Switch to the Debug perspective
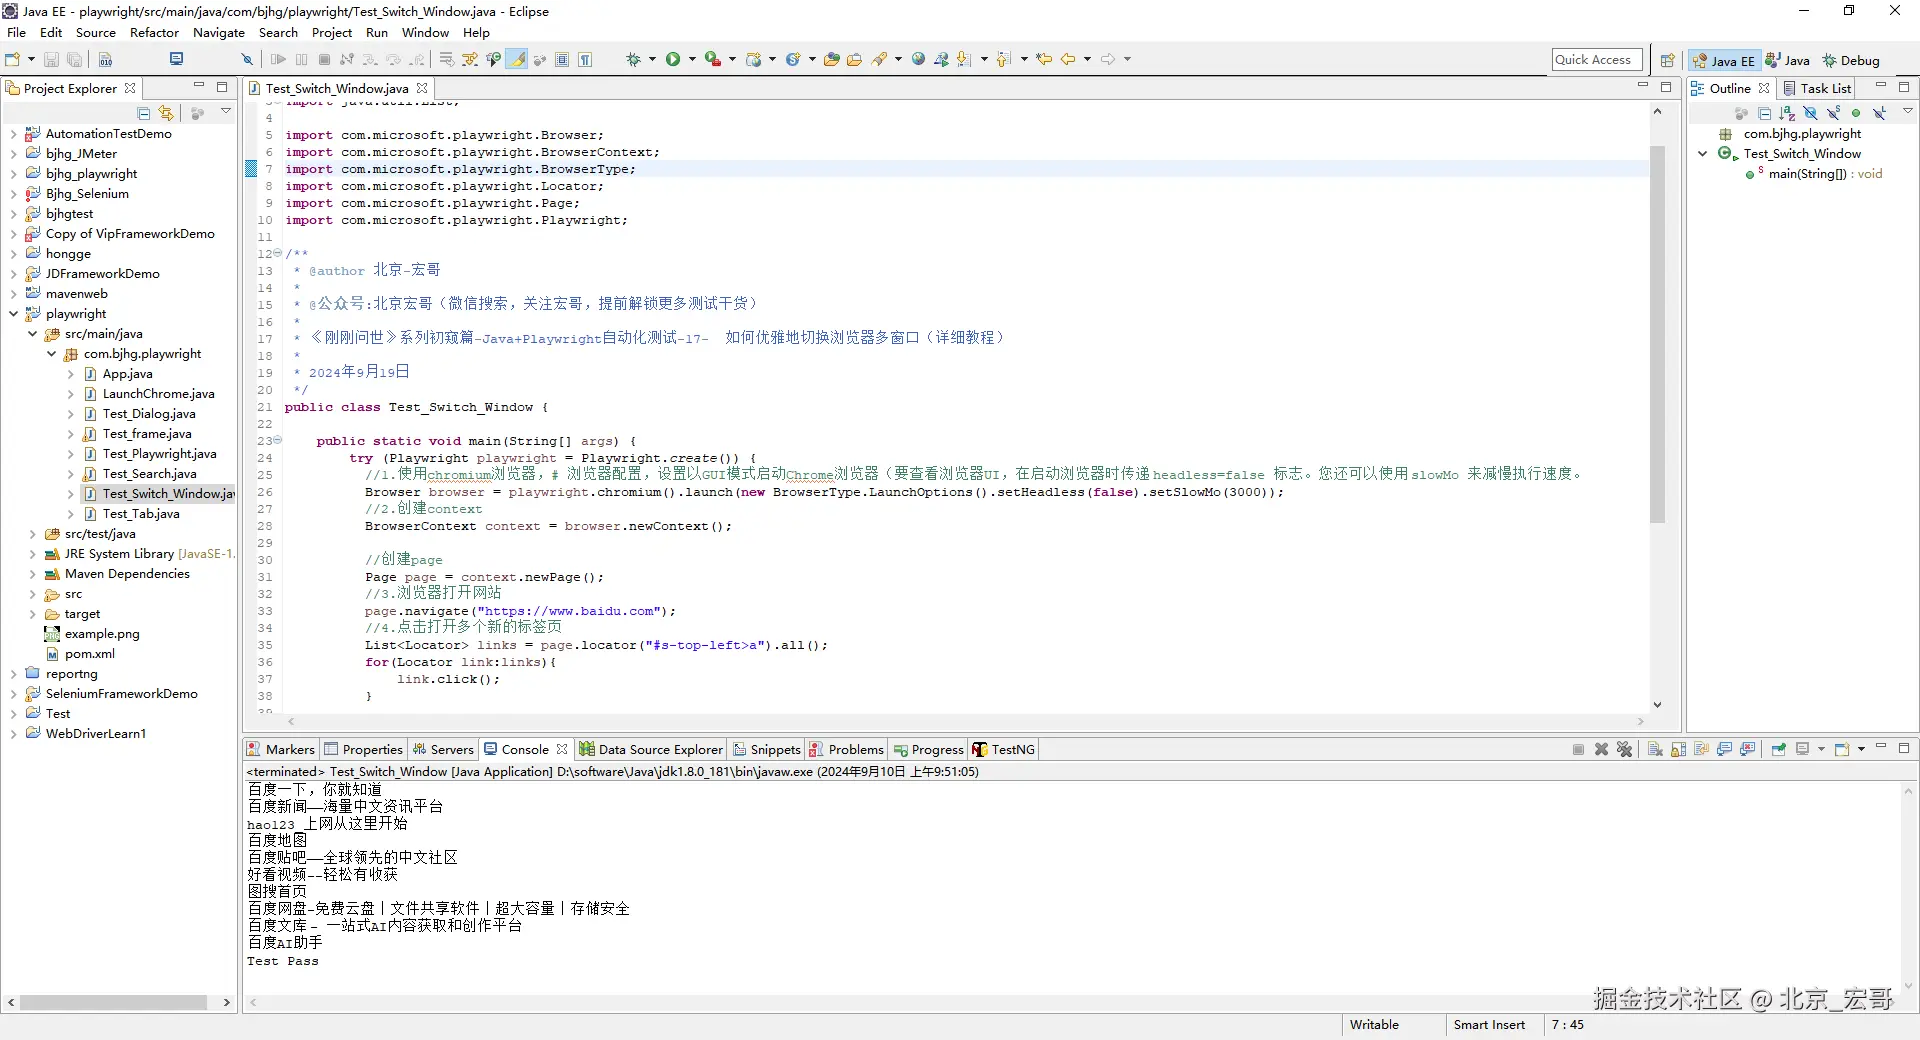Screen dimensions: 1920x1040 point(1850,60)
